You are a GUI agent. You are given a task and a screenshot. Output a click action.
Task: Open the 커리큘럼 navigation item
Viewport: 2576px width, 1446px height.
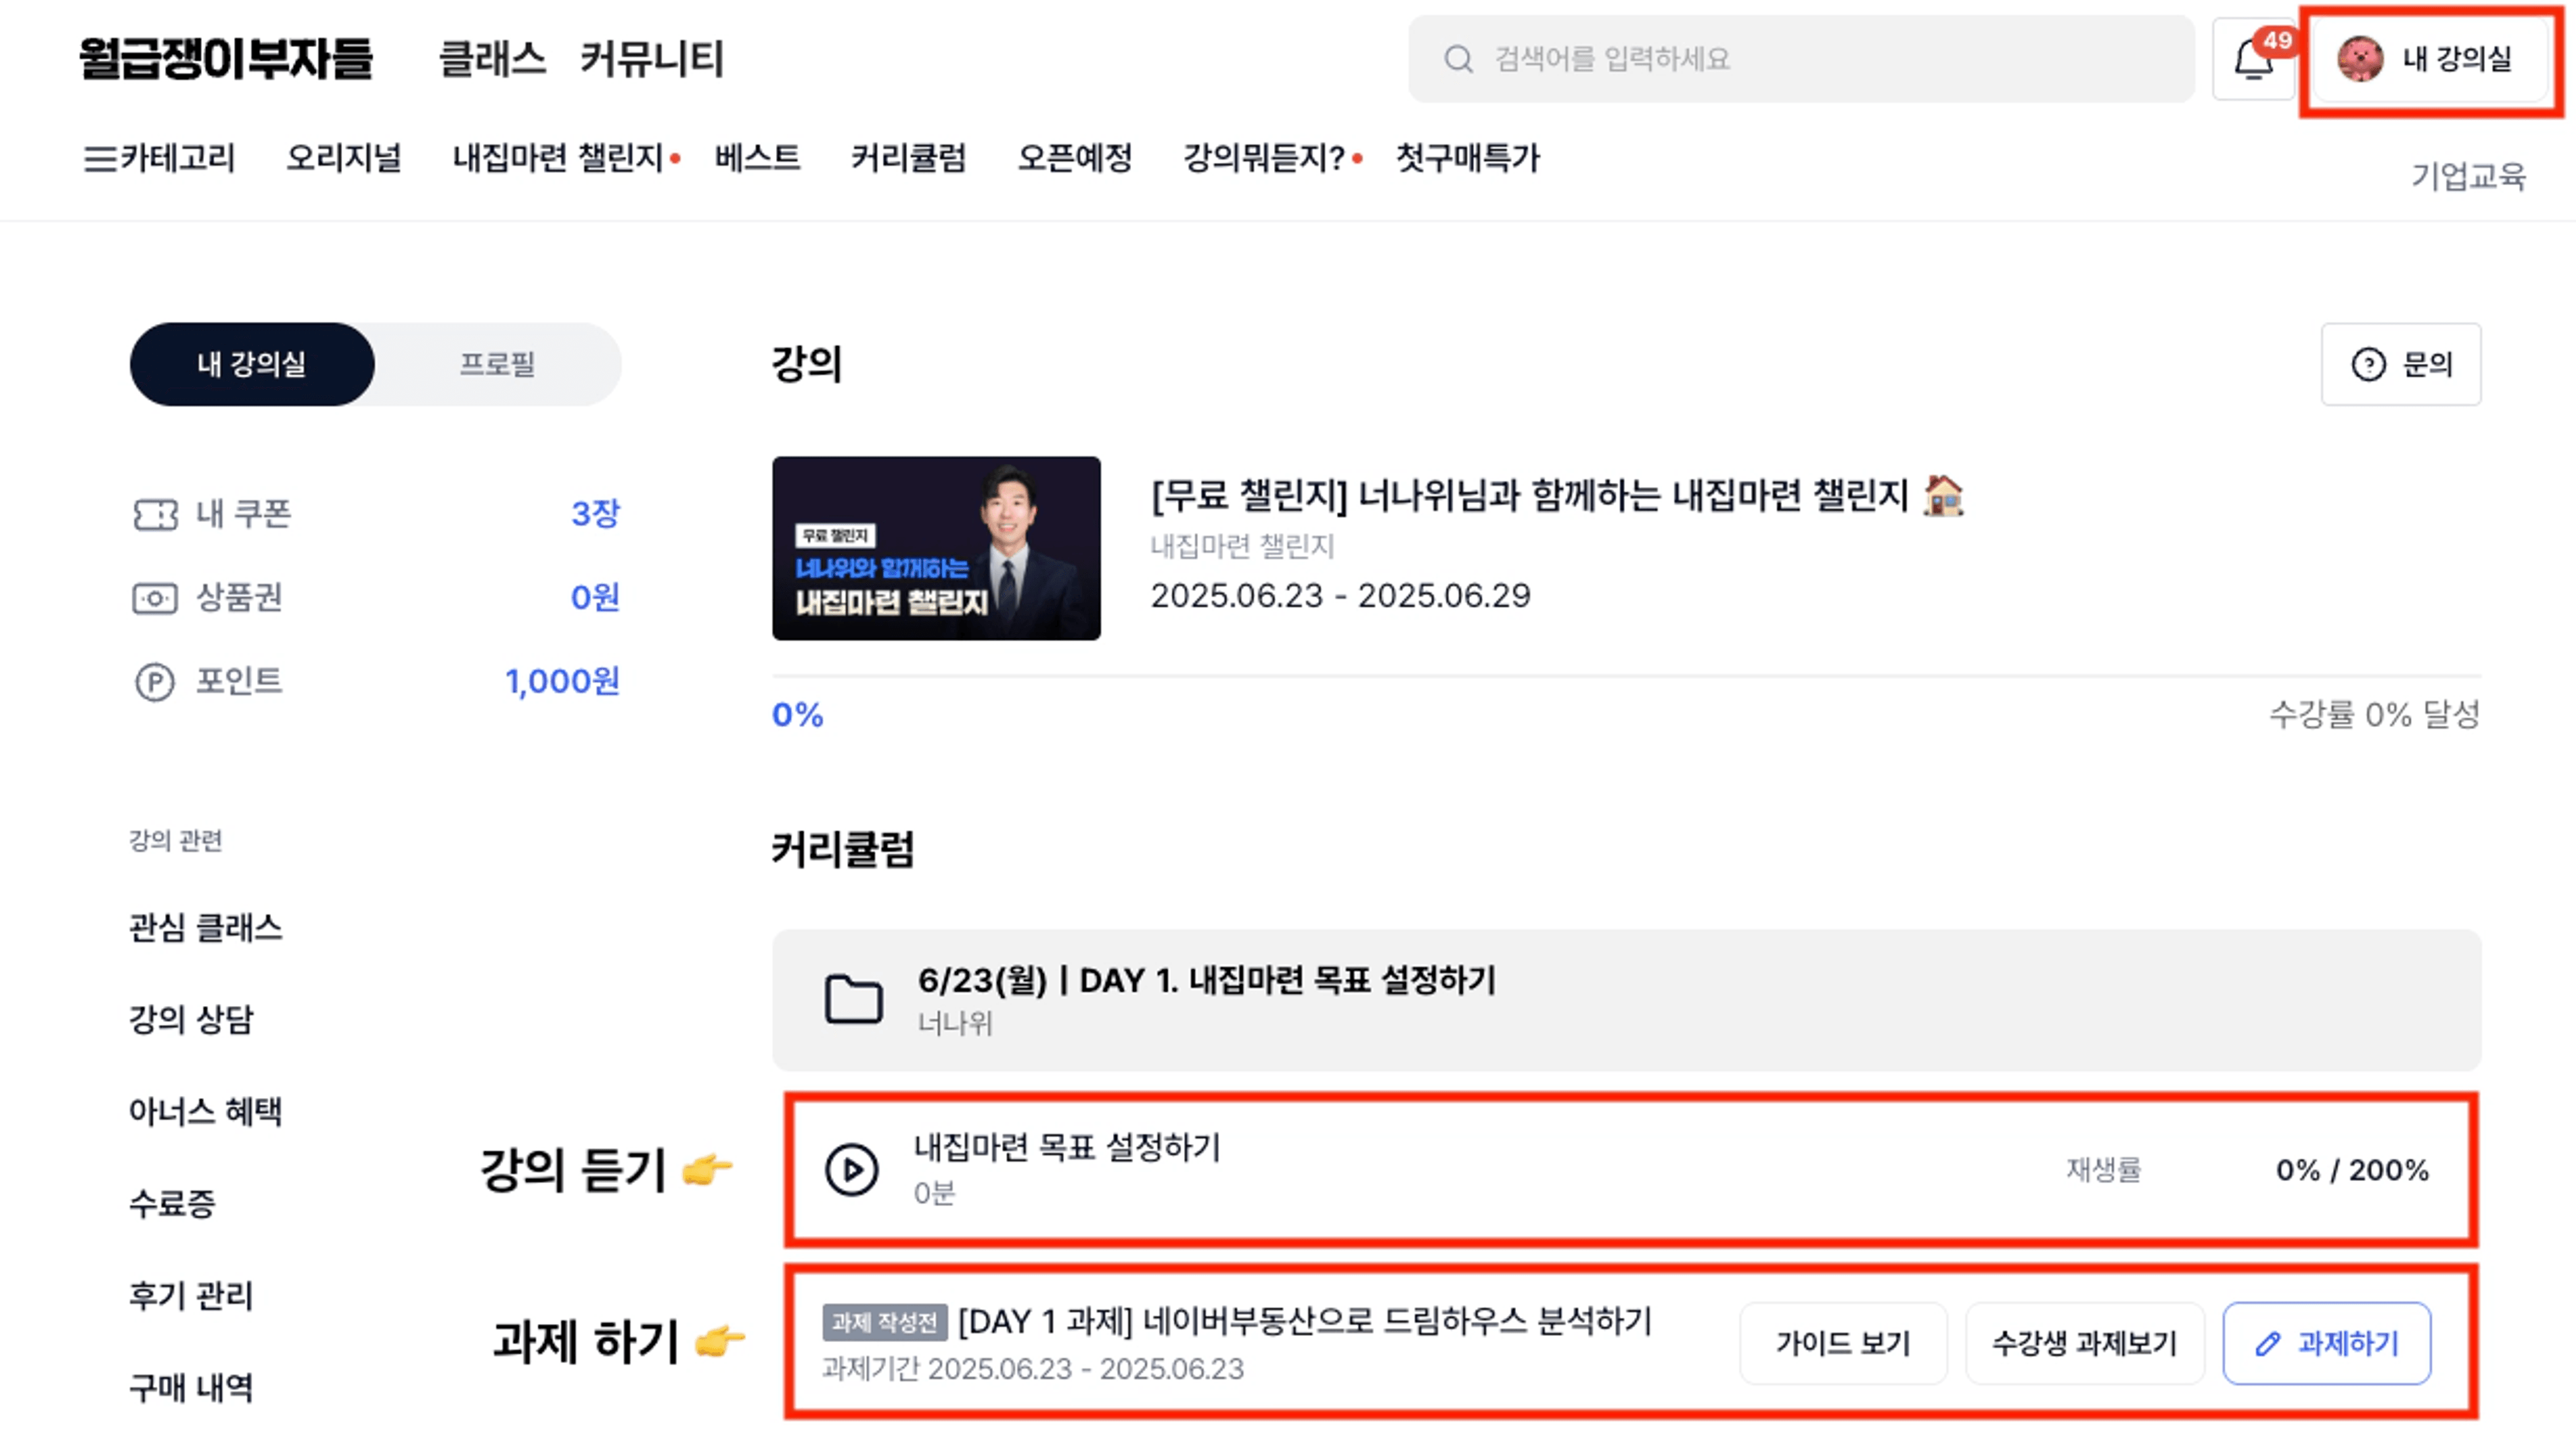[x=908, y=158]
